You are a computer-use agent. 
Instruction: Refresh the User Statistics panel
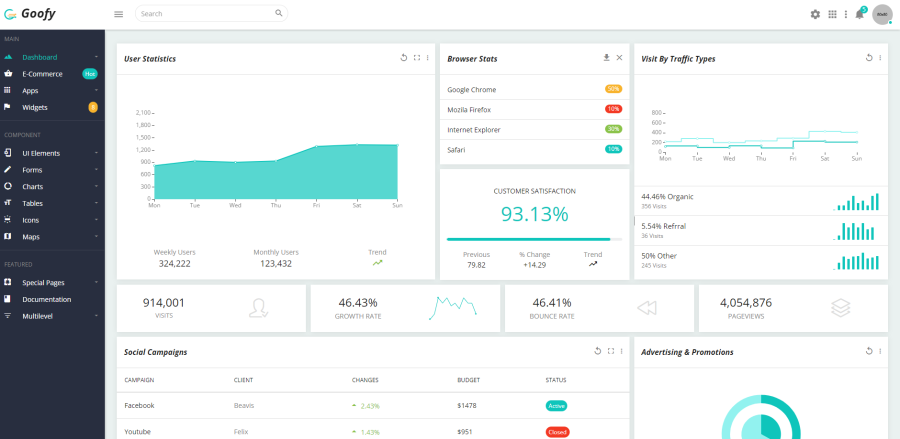(404, 57)
